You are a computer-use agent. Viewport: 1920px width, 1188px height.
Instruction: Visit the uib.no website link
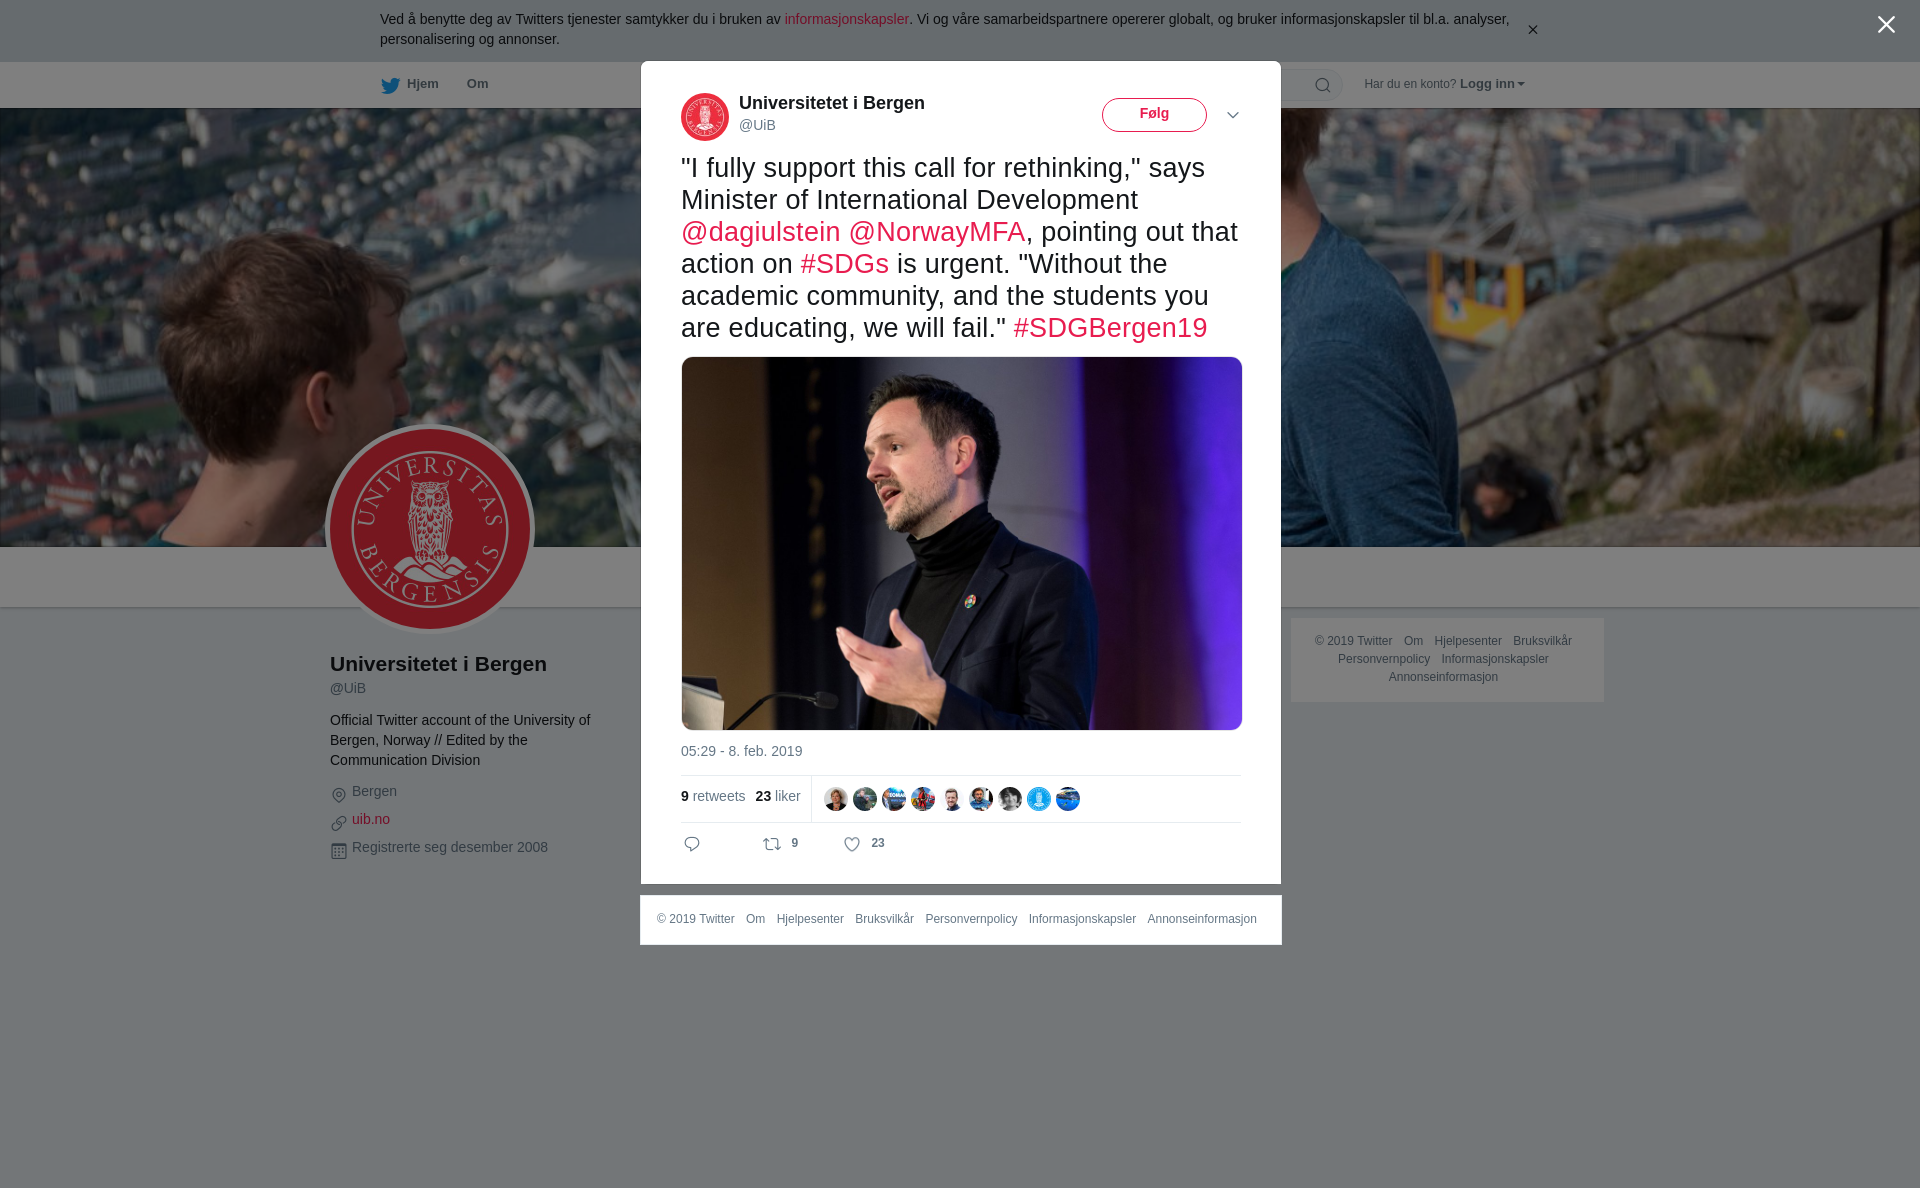point(371,819)
